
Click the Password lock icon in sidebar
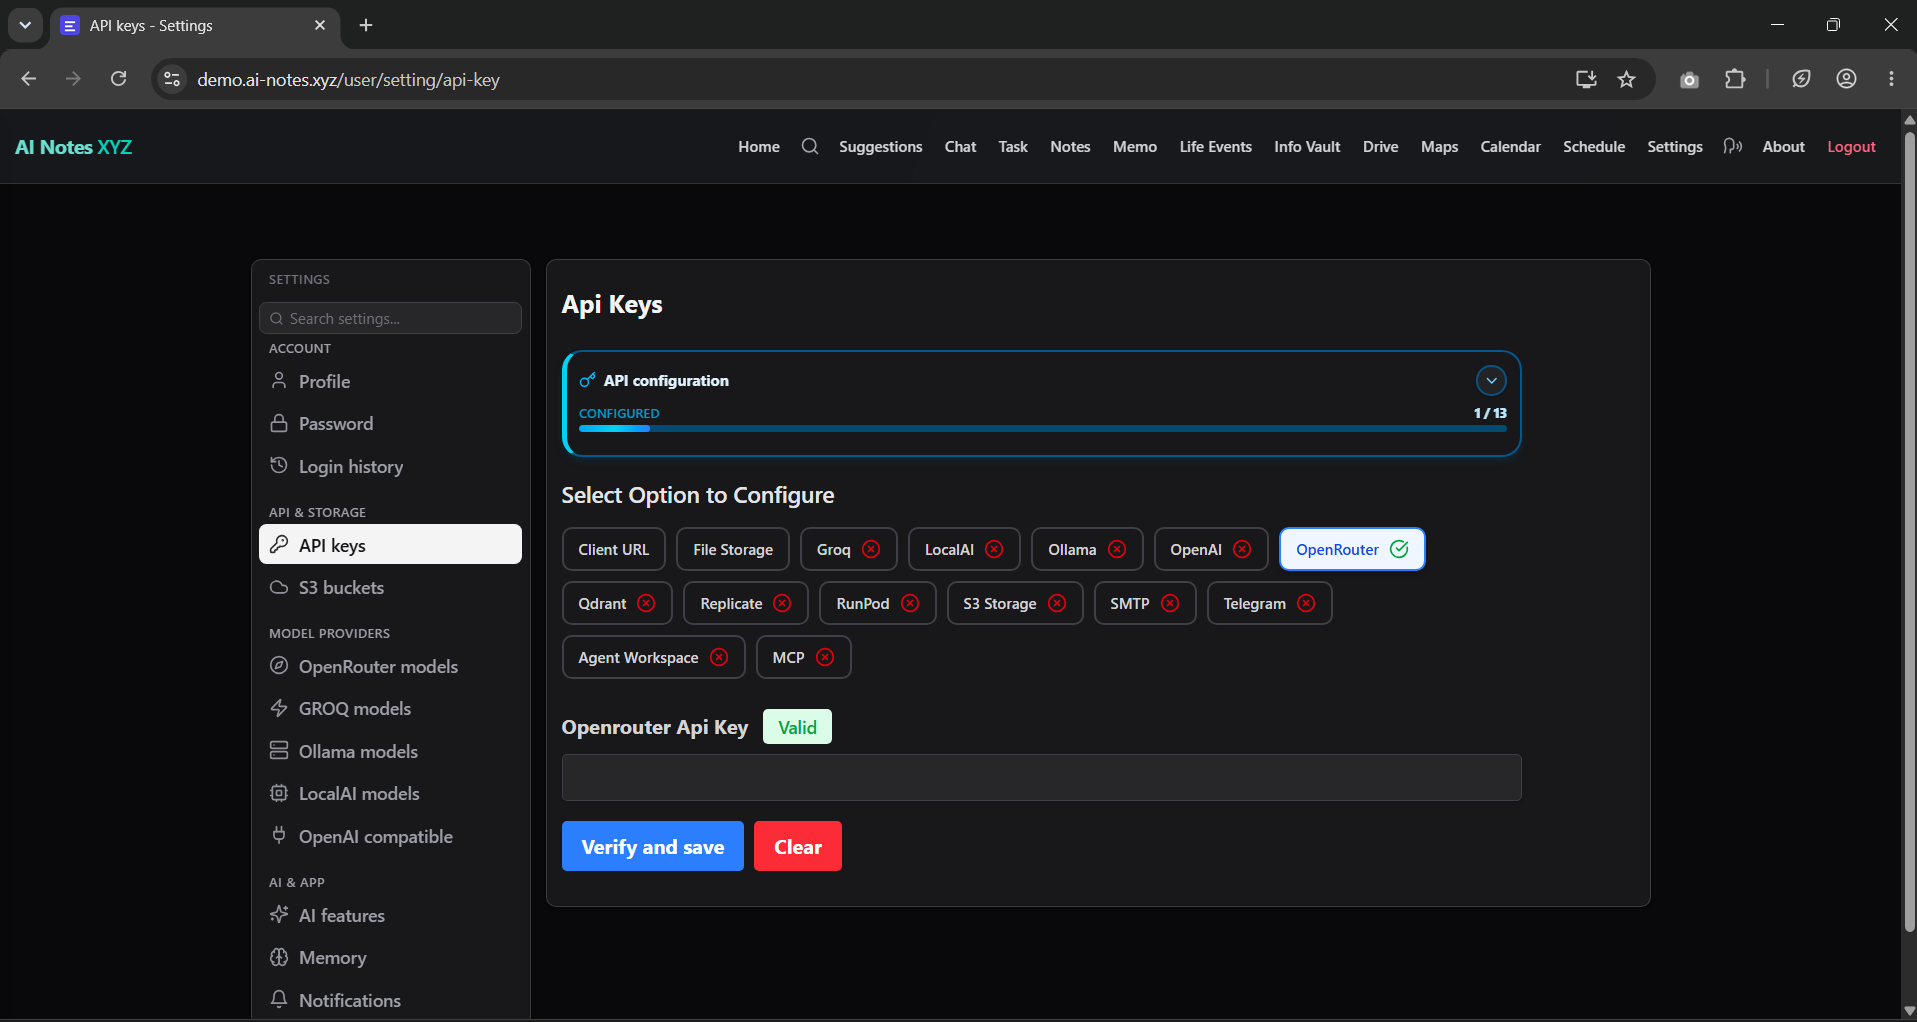tap(279, 423)
